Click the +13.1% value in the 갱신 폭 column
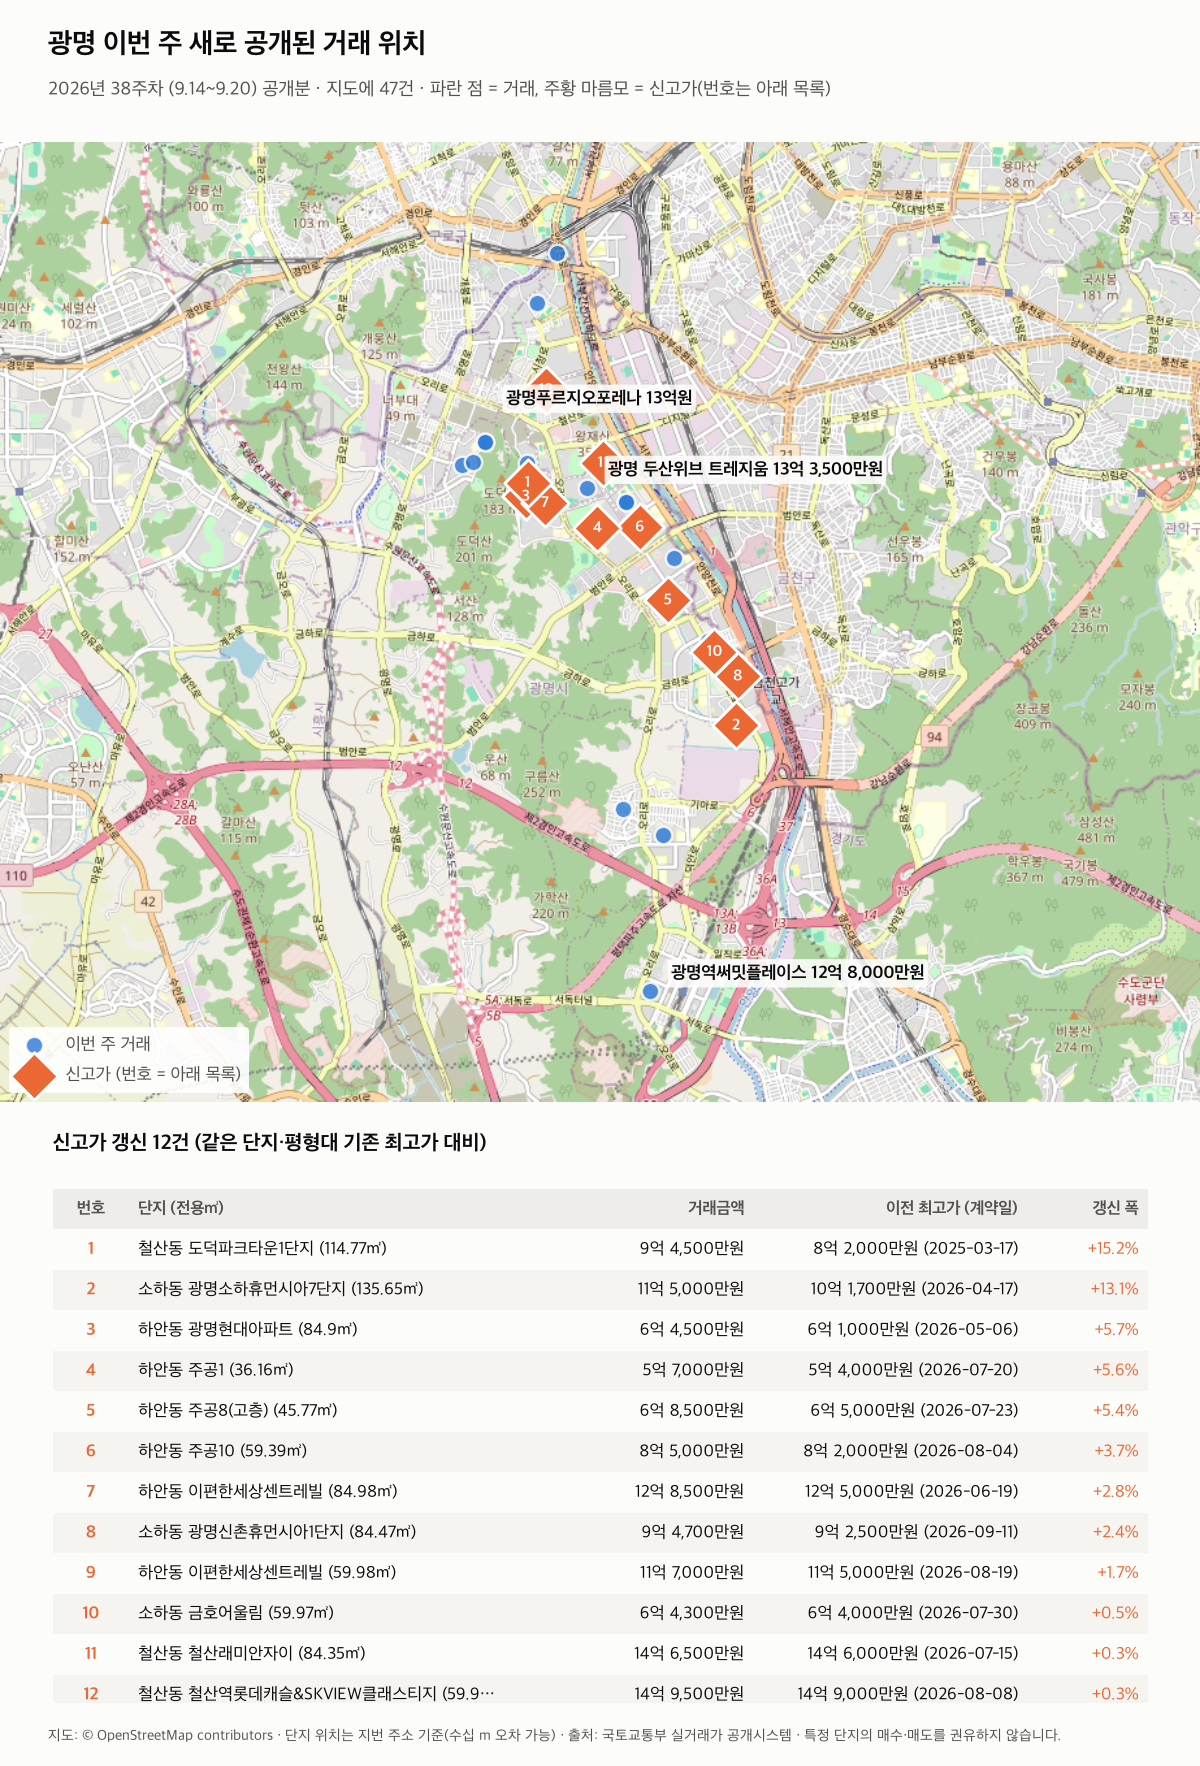 [1114, 1289]
